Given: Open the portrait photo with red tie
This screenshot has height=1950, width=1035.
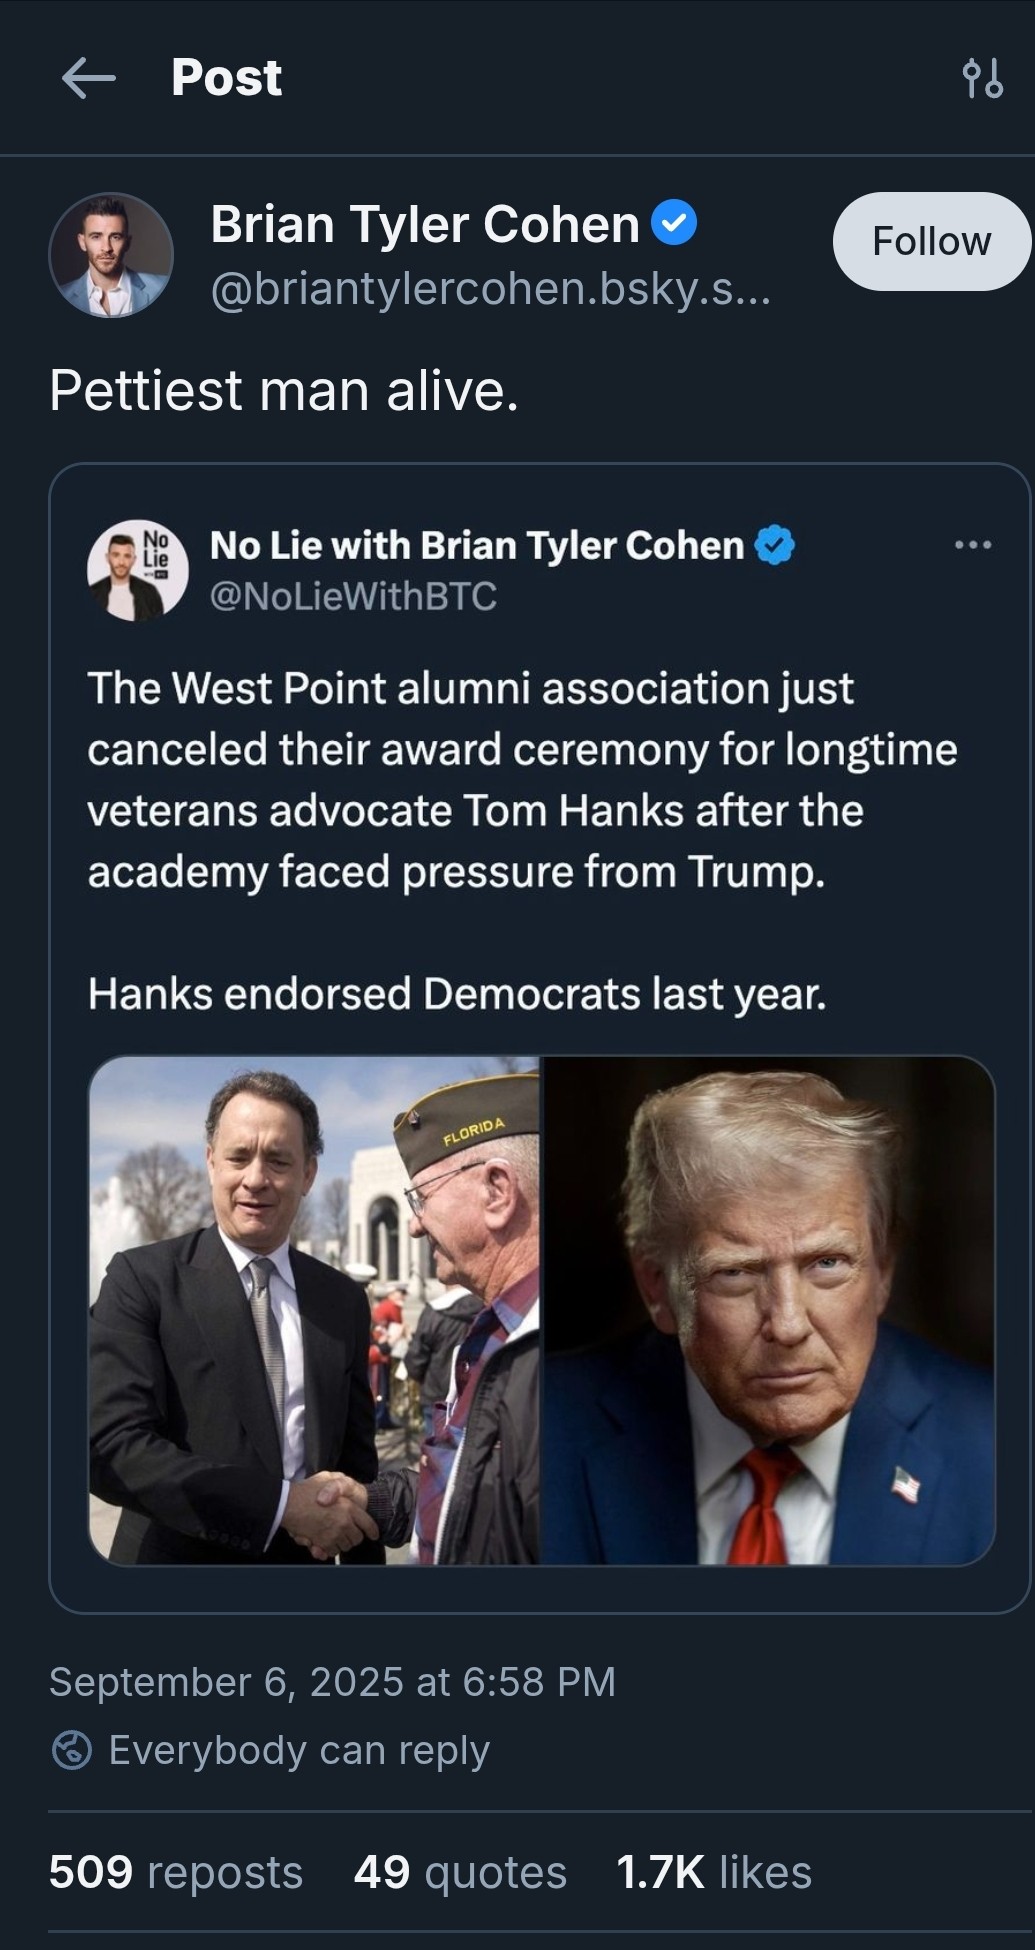Looking at the screenshot, I should (768, 1310).
